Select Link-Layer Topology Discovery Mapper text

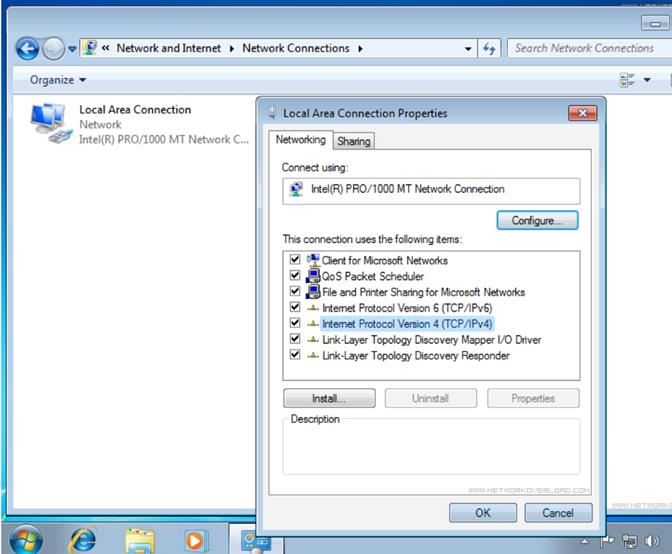click(x=432, y=340)
